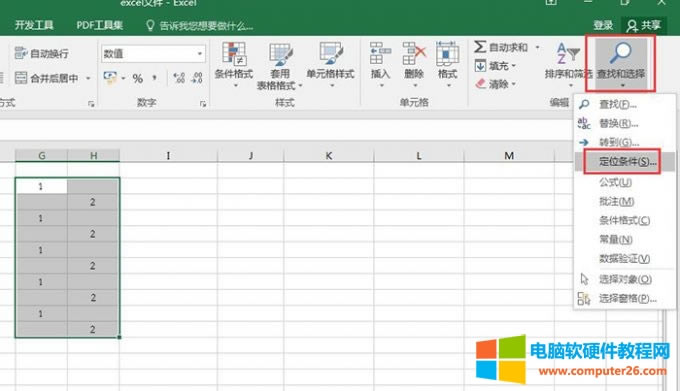Click the 套用表格格式 table format icon
Viewport: 680px width, 391px height.
(281, 55)
